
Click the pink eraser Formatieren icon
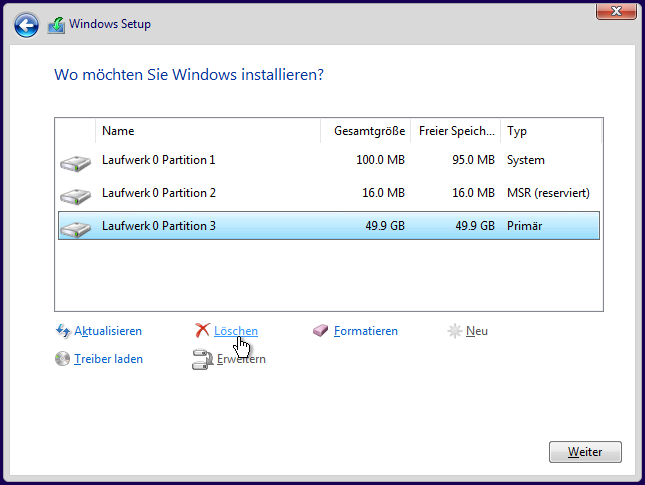click(320, 330)
